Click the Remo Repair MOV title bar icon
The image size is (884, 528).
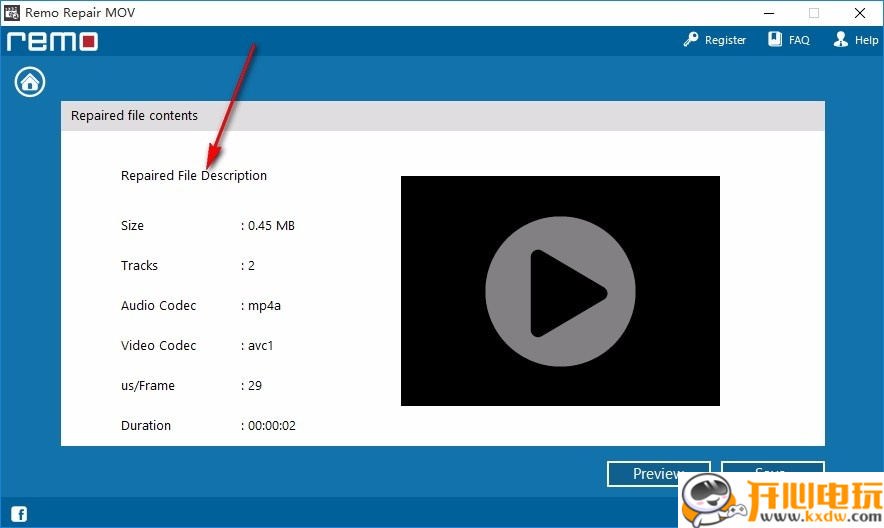point(12,13)
